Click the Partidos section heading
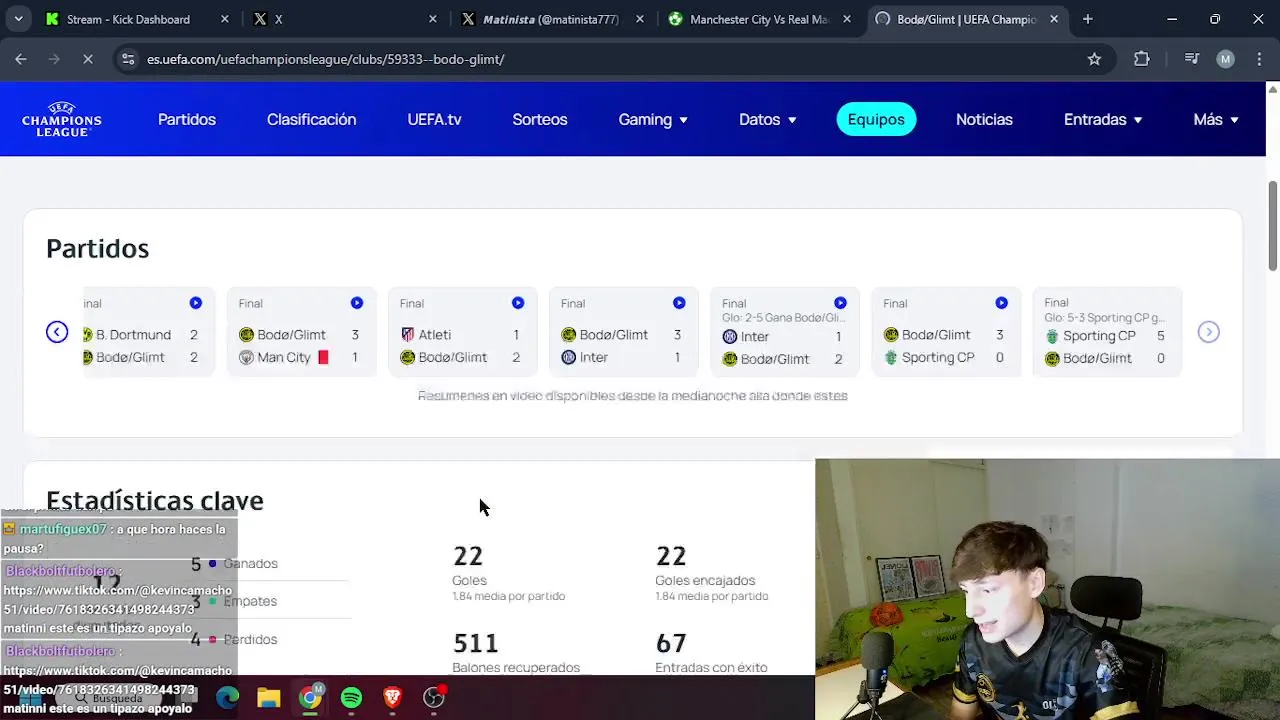 [x=97, y=248]
